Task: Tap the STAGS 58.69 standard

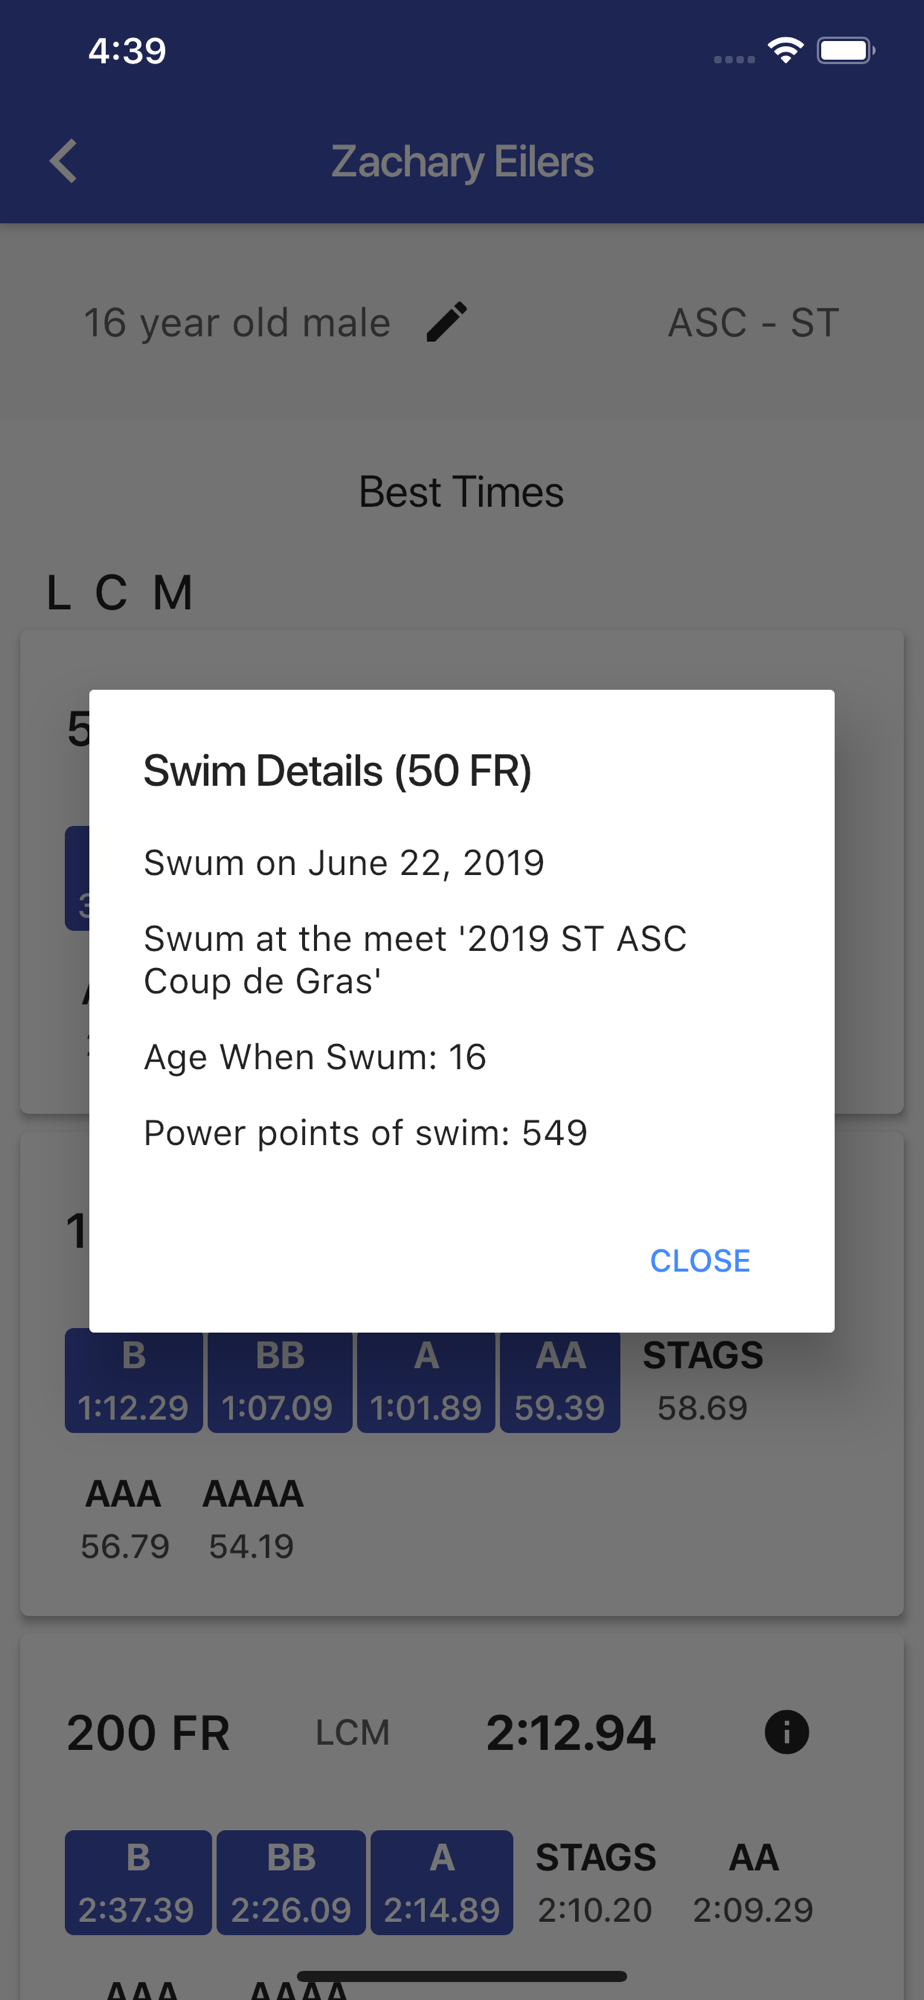Action: (703, 1381)
